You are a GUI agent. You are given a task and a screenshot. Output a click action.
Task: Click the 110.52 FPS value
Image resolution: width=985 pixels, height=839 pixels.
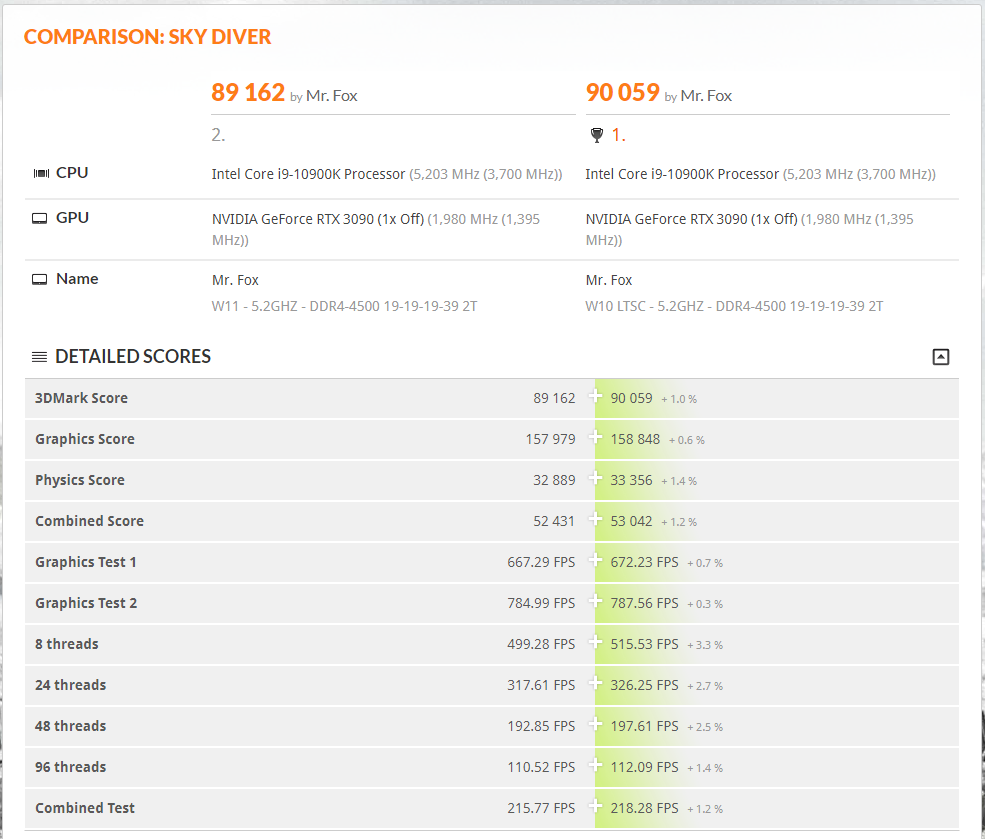(x=541, y=767)
